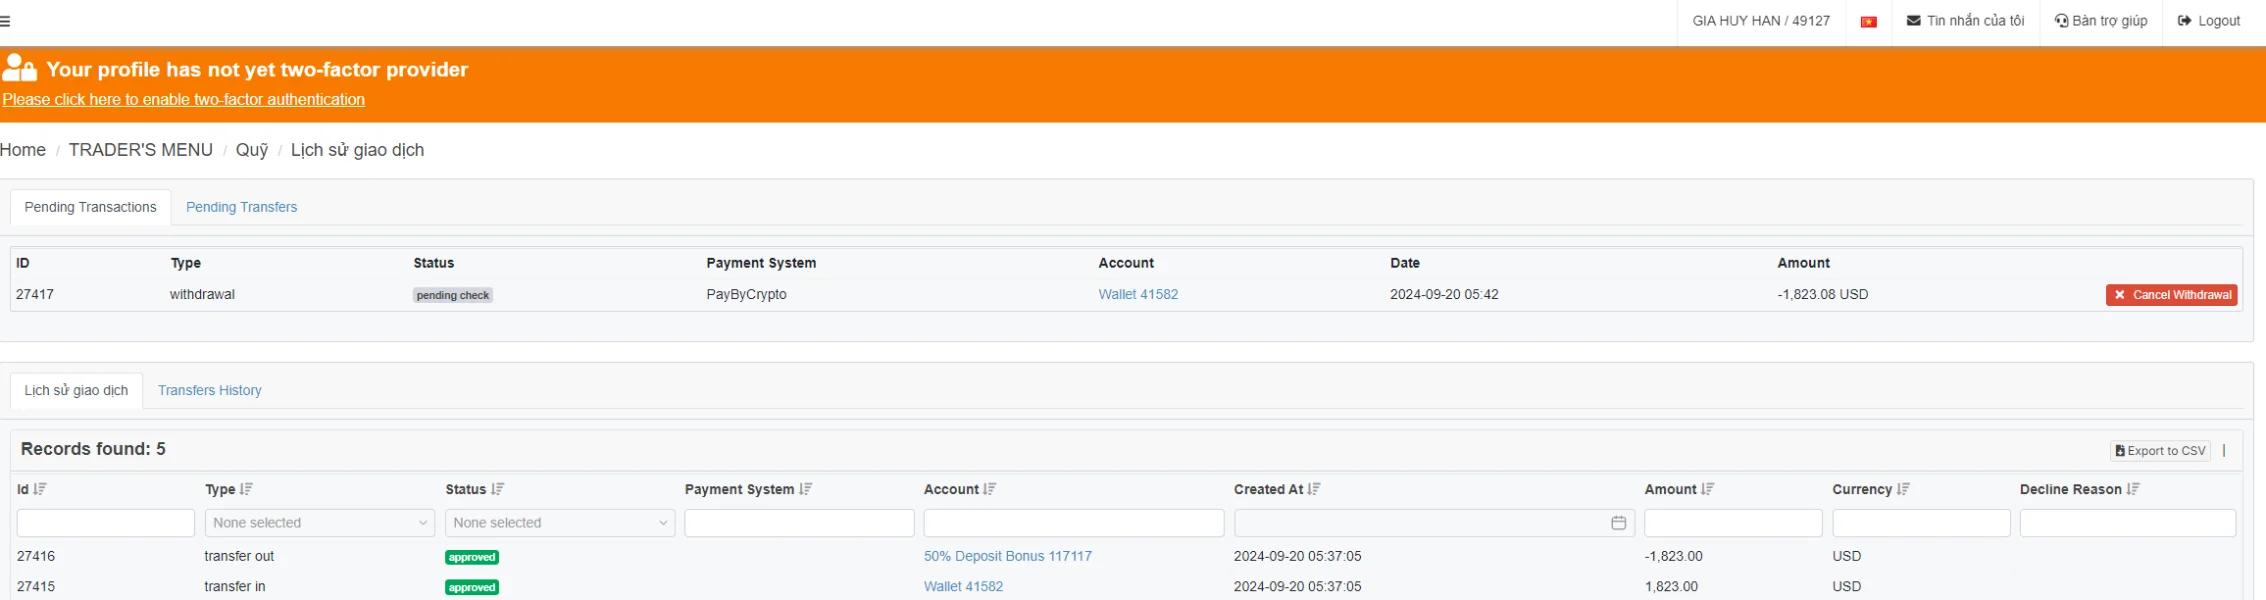This screenshot has height=600, width=2266.
Task: Open the Transfers History tab
Action: click(209, 390)
